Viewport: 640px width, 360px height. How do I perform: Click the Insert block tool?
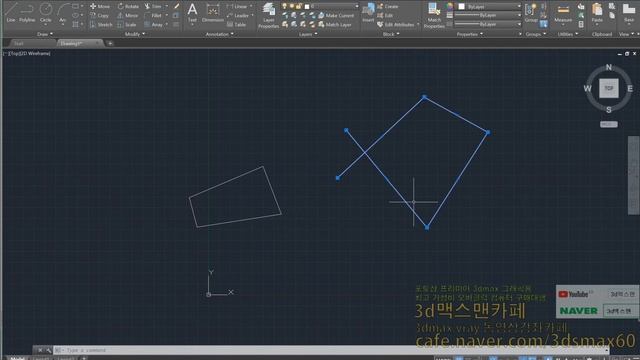pyautogui.click(x=368, y=12)
